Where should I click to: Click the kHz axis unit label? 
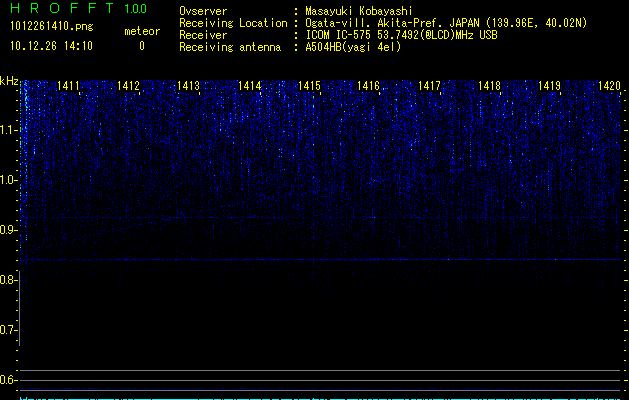[x=9, y=81]
